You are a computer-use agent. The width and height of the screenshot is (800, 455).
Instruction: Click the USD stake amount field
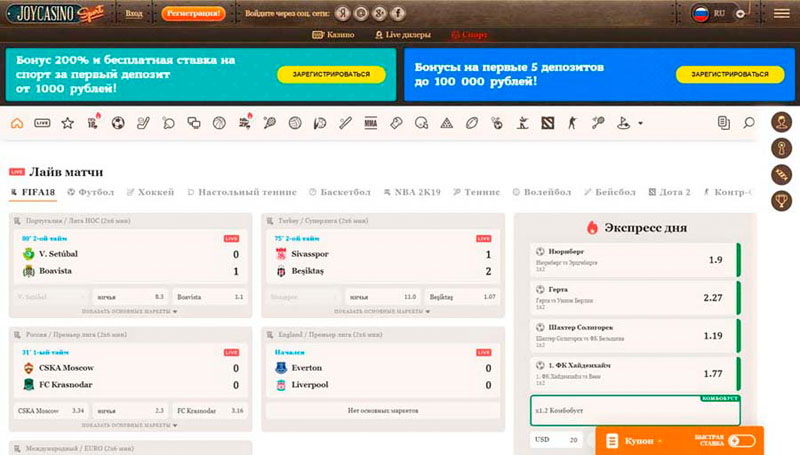[556, 440]
